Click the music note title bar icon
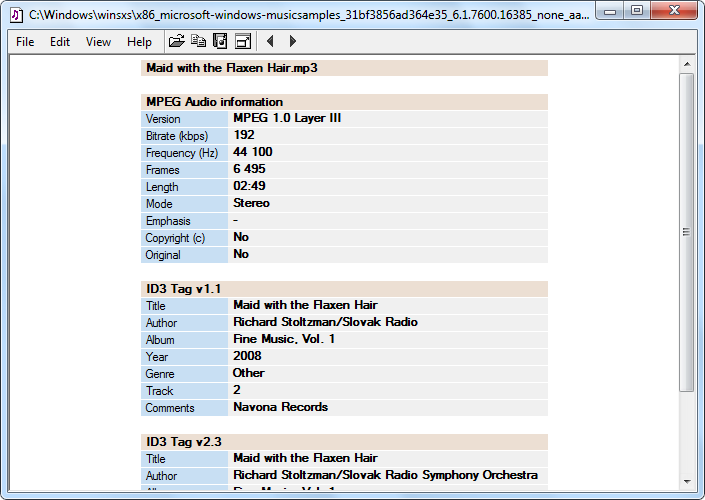The height and width of the screenshot is (500, 705). point(17,15)
